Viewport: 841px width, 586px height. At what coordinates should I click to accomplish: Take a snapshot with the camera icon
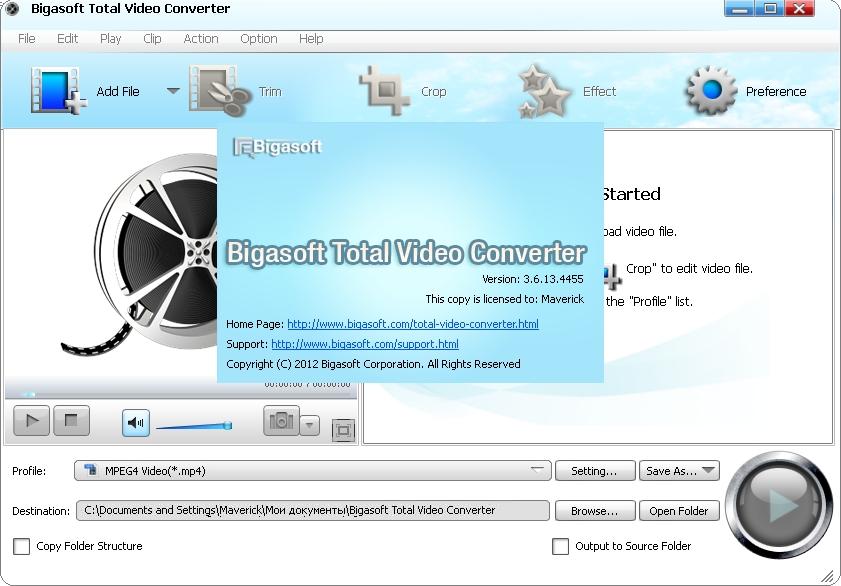tap(281, 421)
